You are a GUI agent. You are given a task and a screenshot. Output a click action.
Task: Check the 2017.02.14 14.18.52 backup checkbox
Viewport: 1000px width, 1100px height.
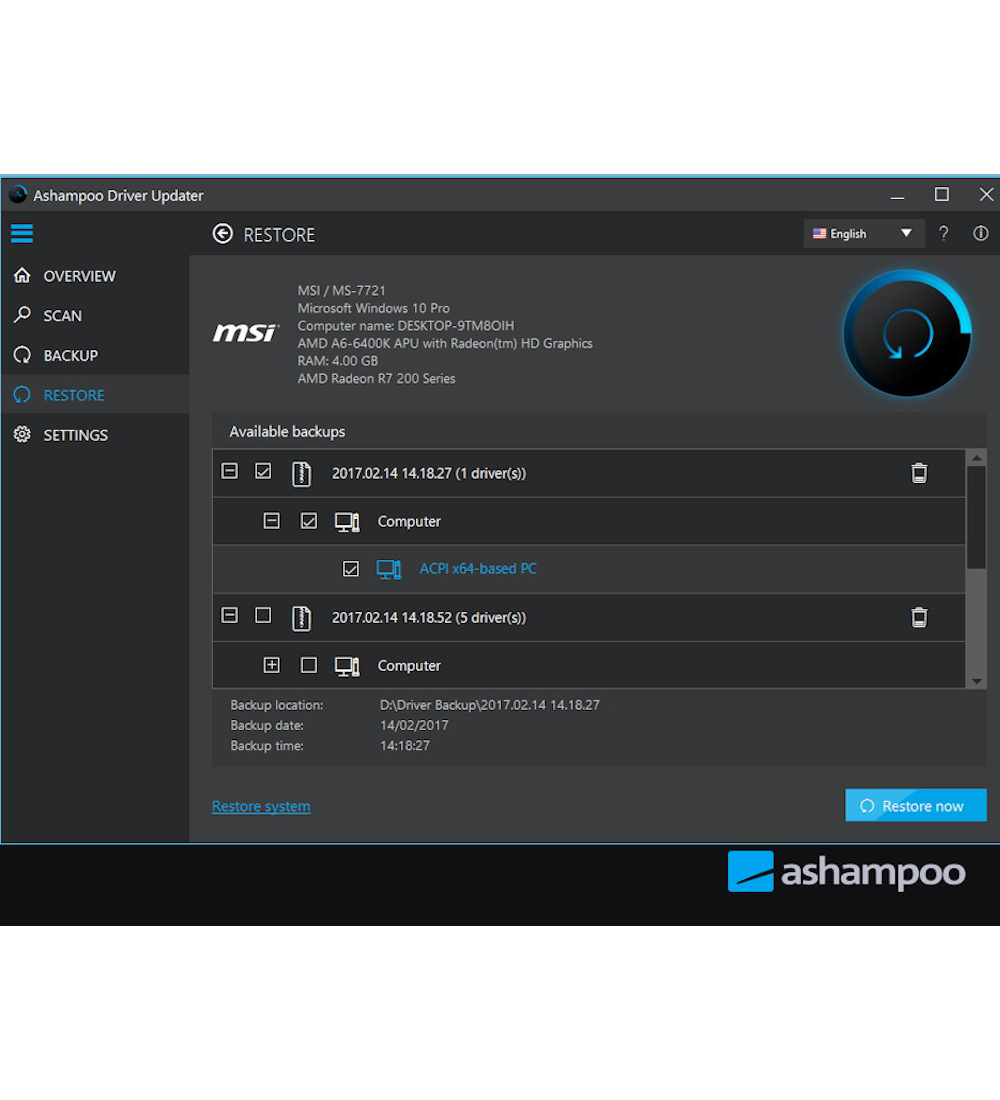(263, 616)
